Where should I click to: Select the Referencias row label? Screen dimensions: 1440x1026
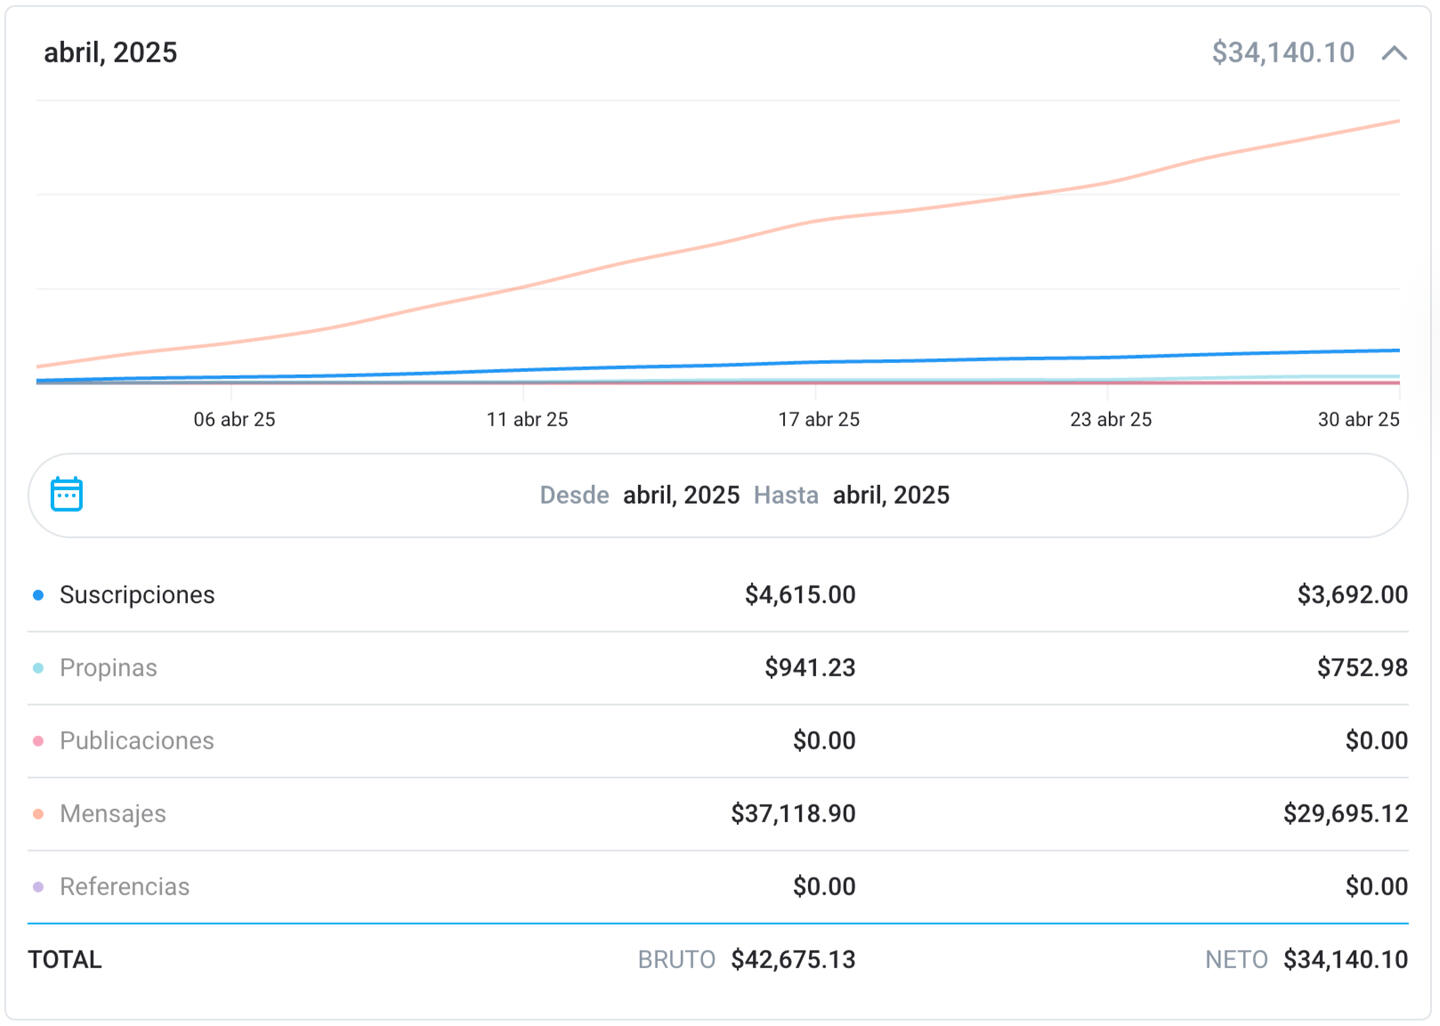pyautogui.click(x=125, y=887)
